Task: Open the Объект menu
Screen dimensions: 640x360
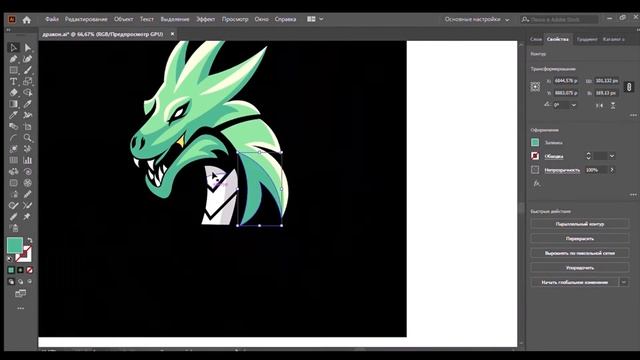Action: point(124,19)
